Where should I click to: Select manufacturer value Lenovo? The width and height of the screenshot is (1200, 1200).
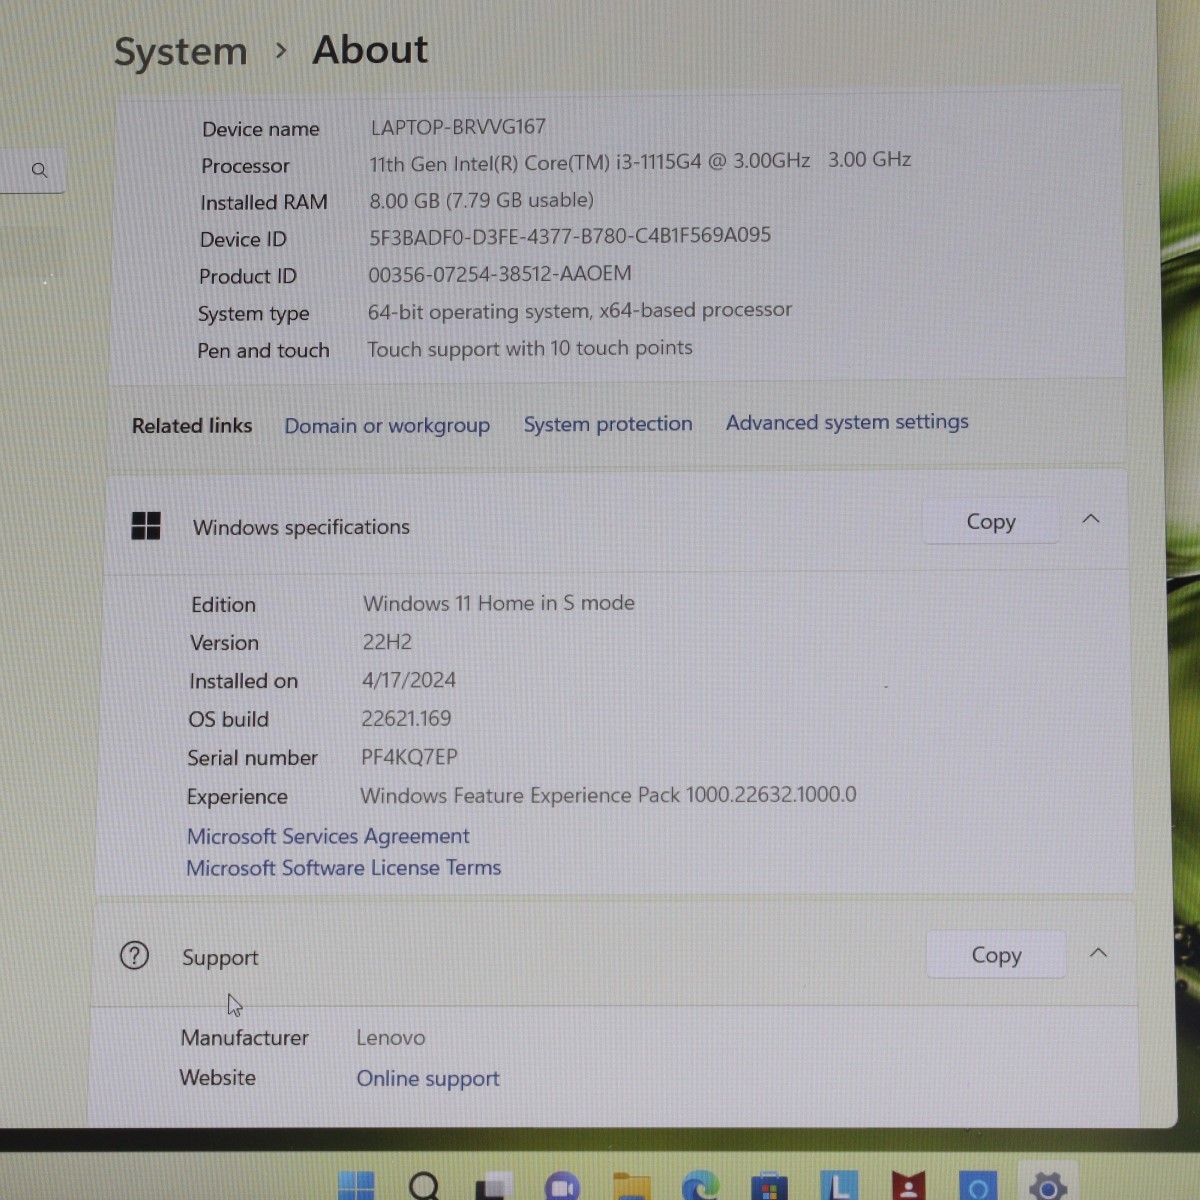coord(391,1038)
